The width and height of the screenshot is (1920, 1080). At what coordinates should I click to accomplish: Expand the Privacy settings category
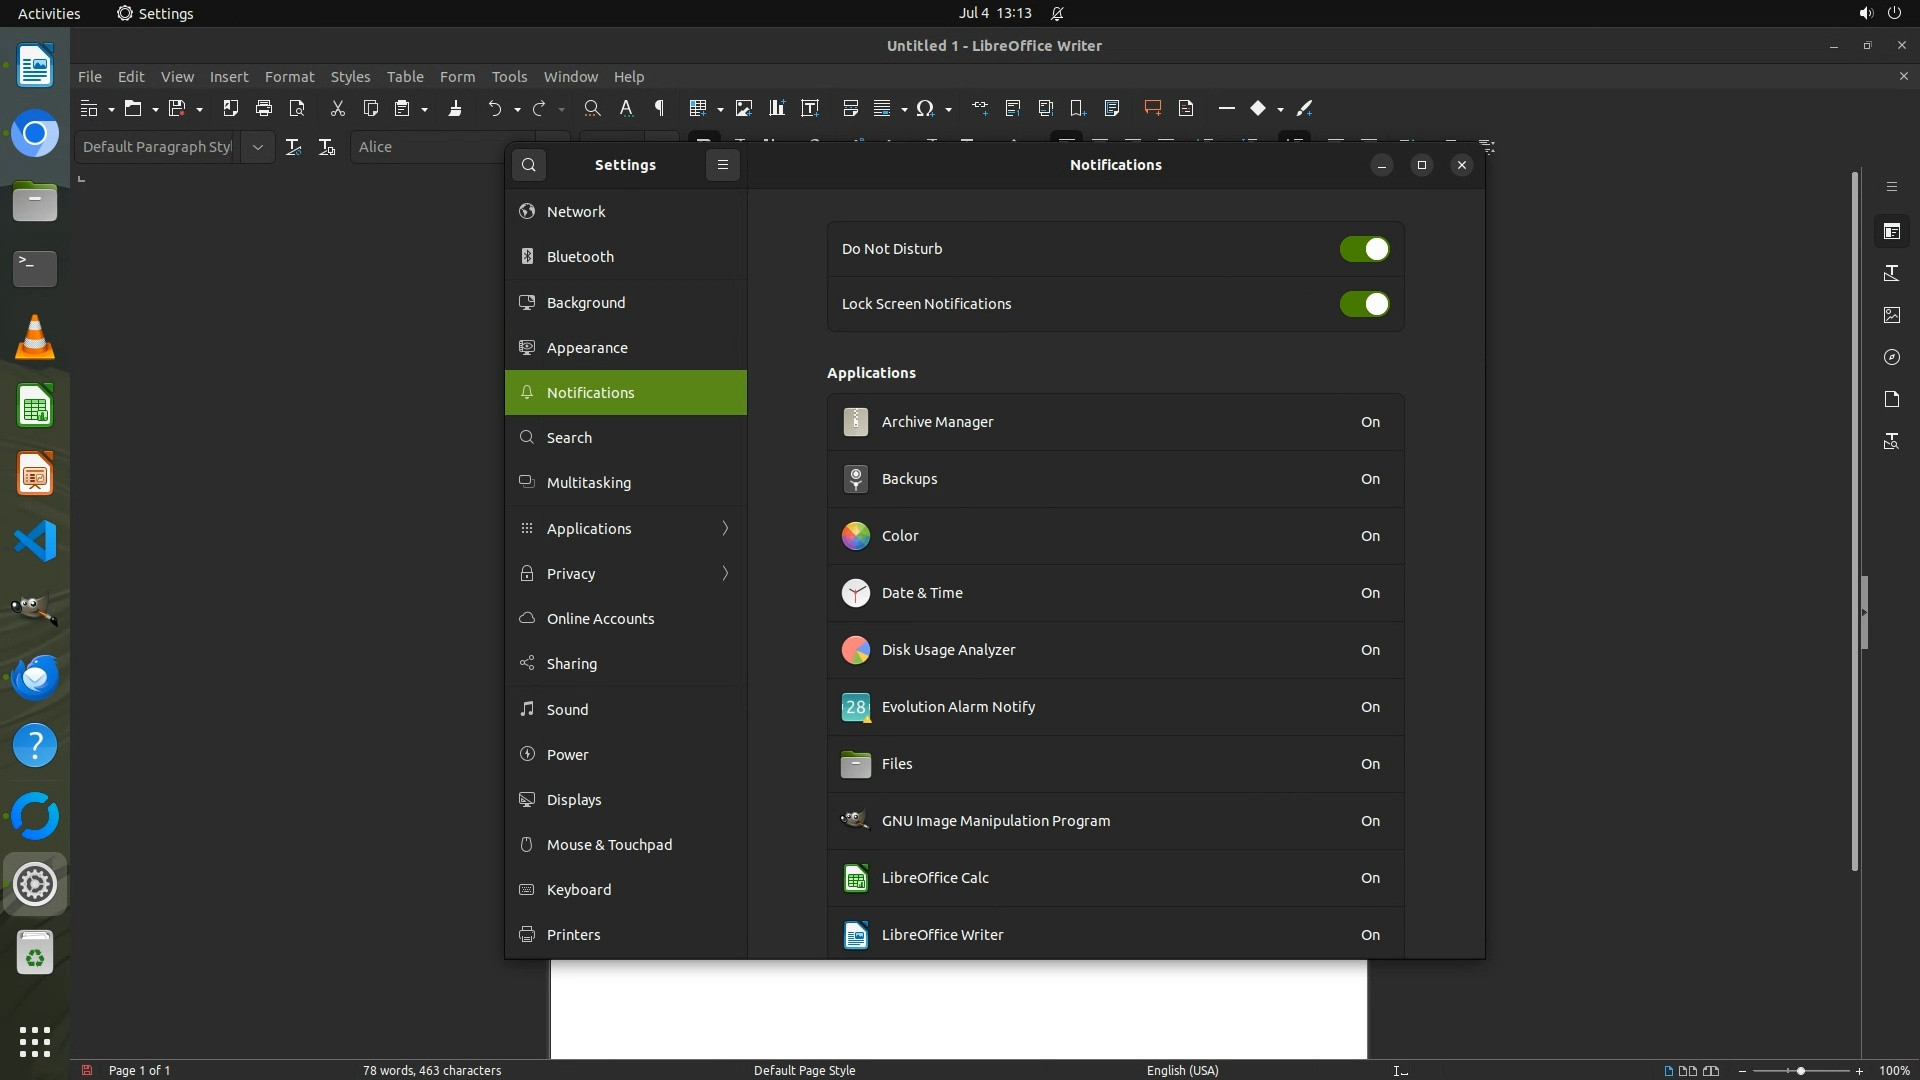click(625, 573)
